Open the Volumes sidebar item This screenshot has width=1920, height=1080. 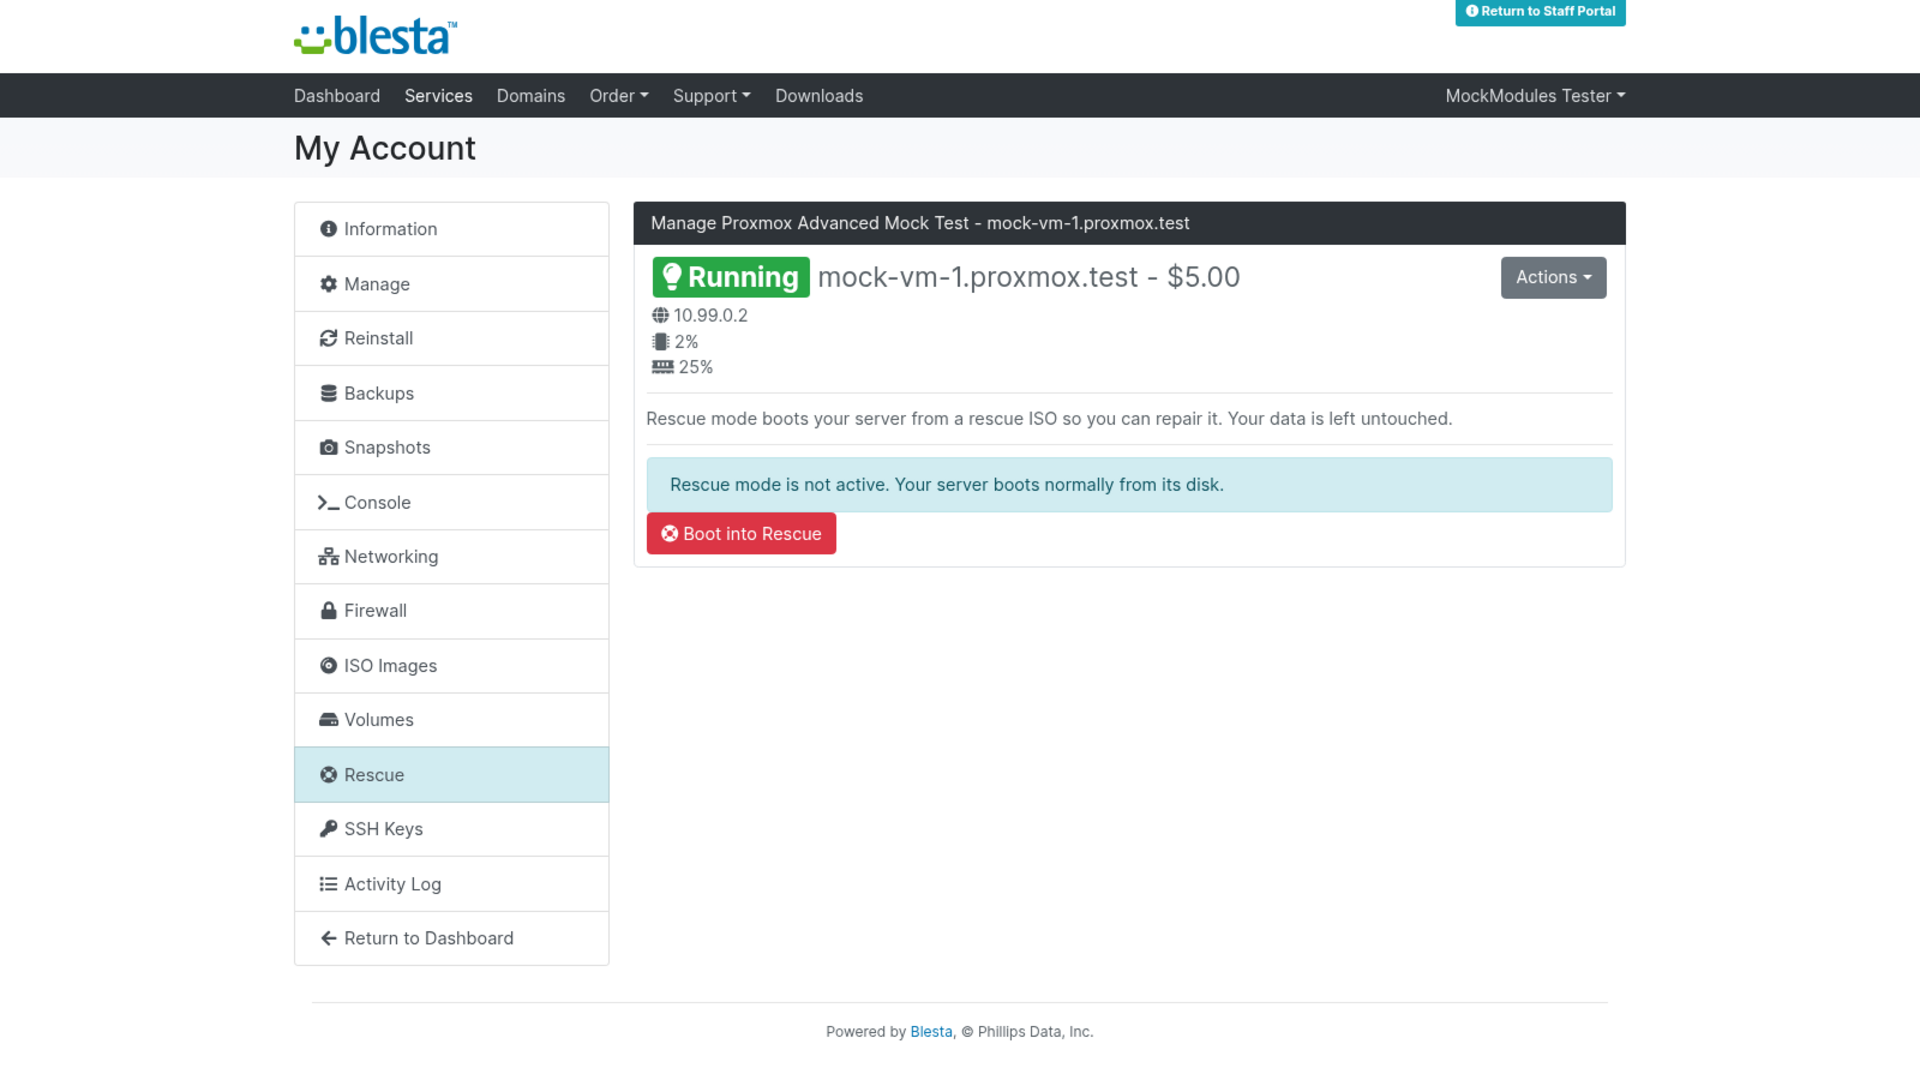coord(452,720)
